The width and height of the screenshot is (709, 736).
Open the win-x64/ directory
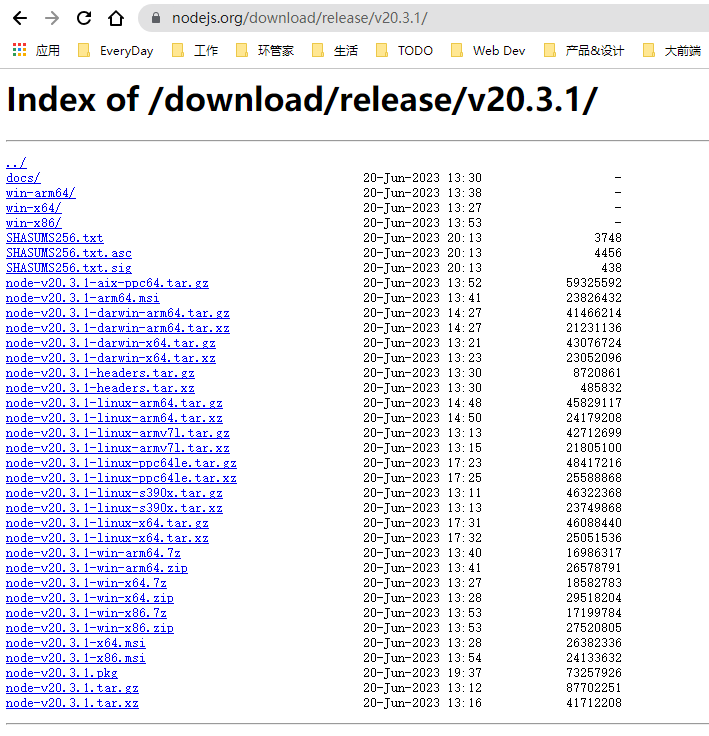33,208
